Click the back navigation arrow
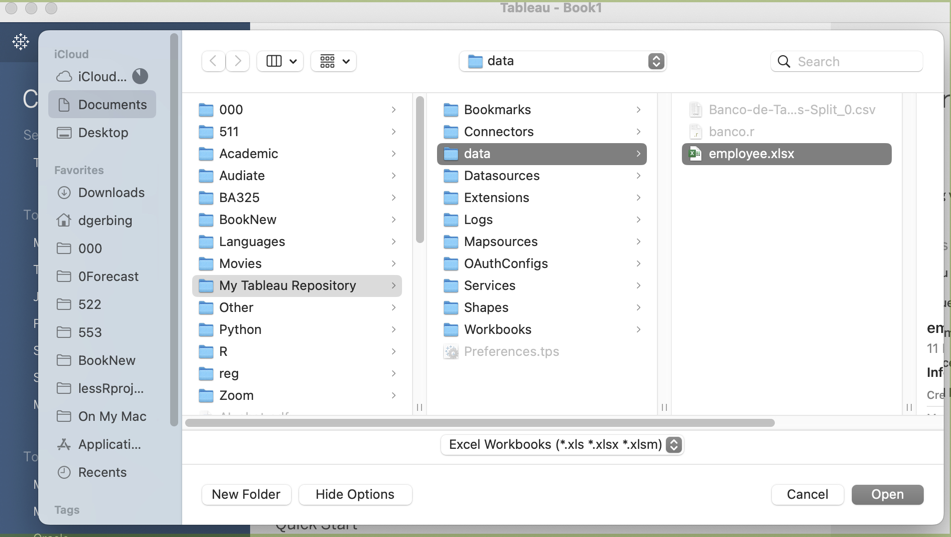951x537 pixels. (x=213, y=61)
